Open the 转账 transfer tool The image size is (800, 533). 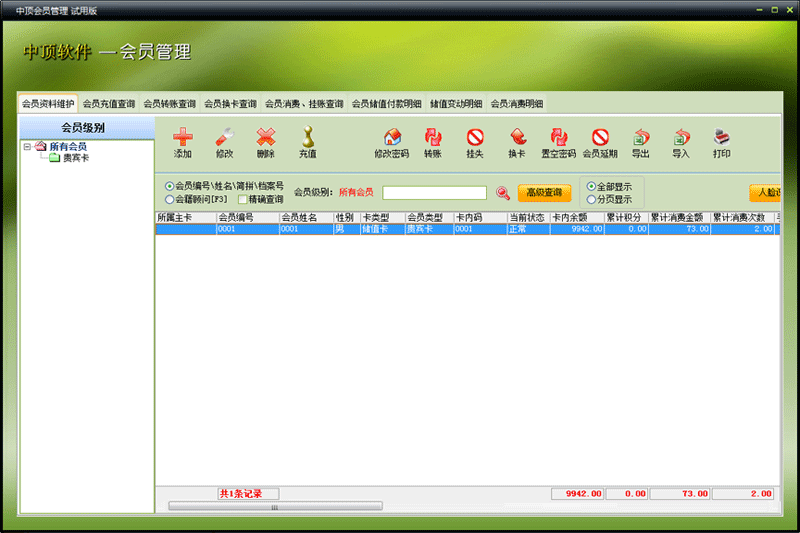pyautogui.click(x=433, y=137)
